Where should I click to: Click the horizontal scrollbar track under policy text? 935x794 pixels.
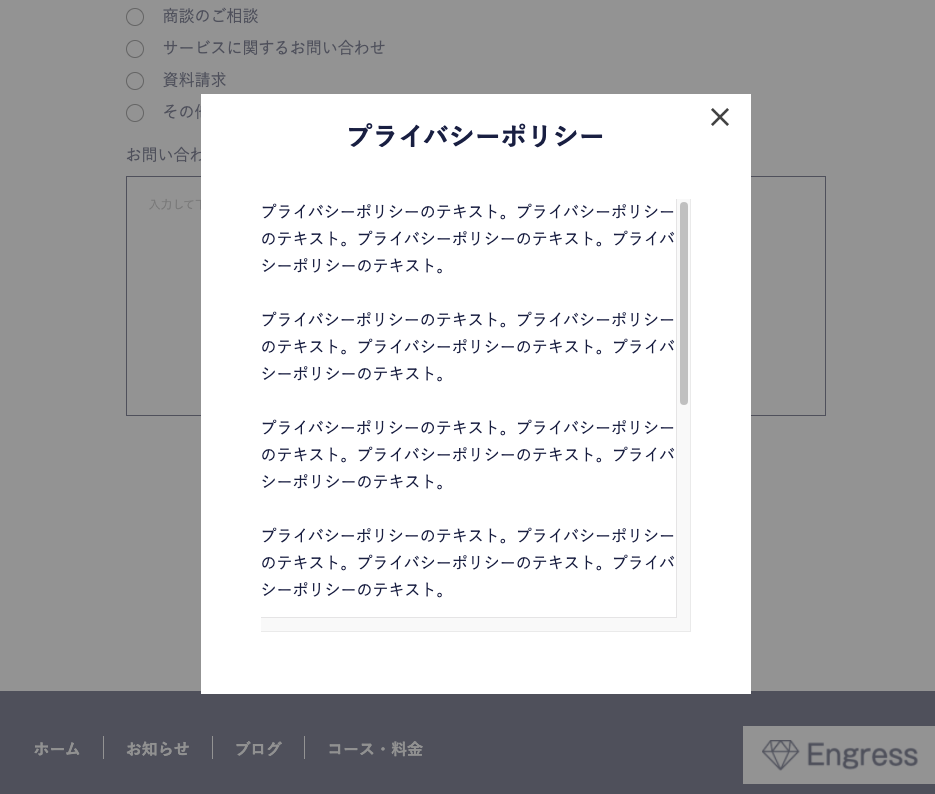pyautogui.click(x=468, y=625)
